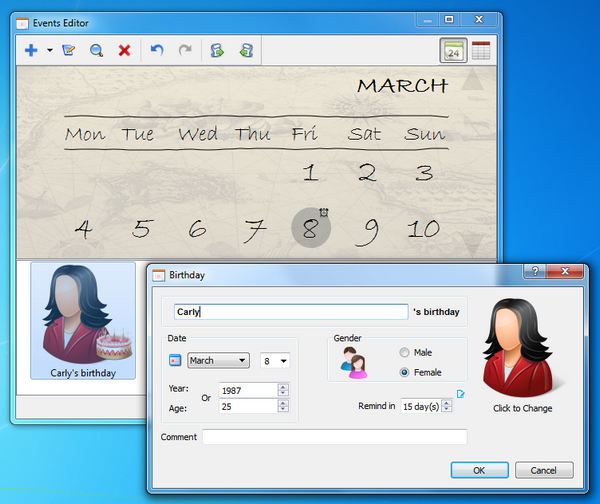Increase the Age value with up arrow
Image resolution: width=600 pixels, height=504 pixels.
tap(283, 403)
